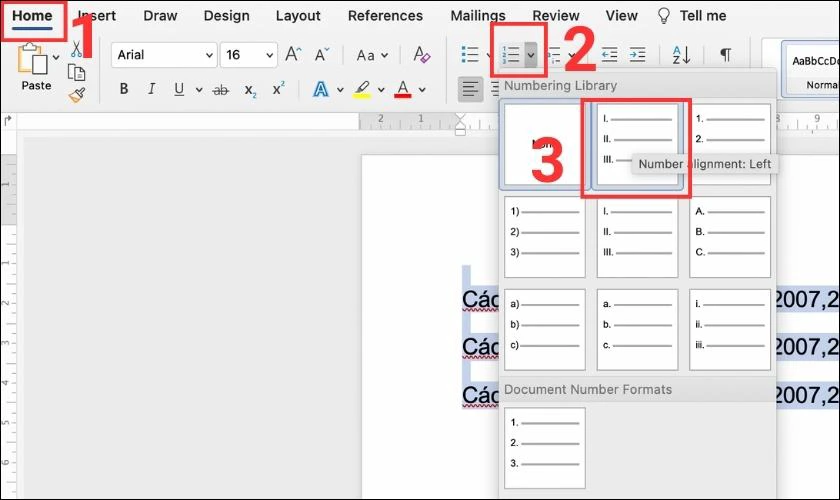Expand the font color arrow
840x500 pixels.
[x=422, y=89]
